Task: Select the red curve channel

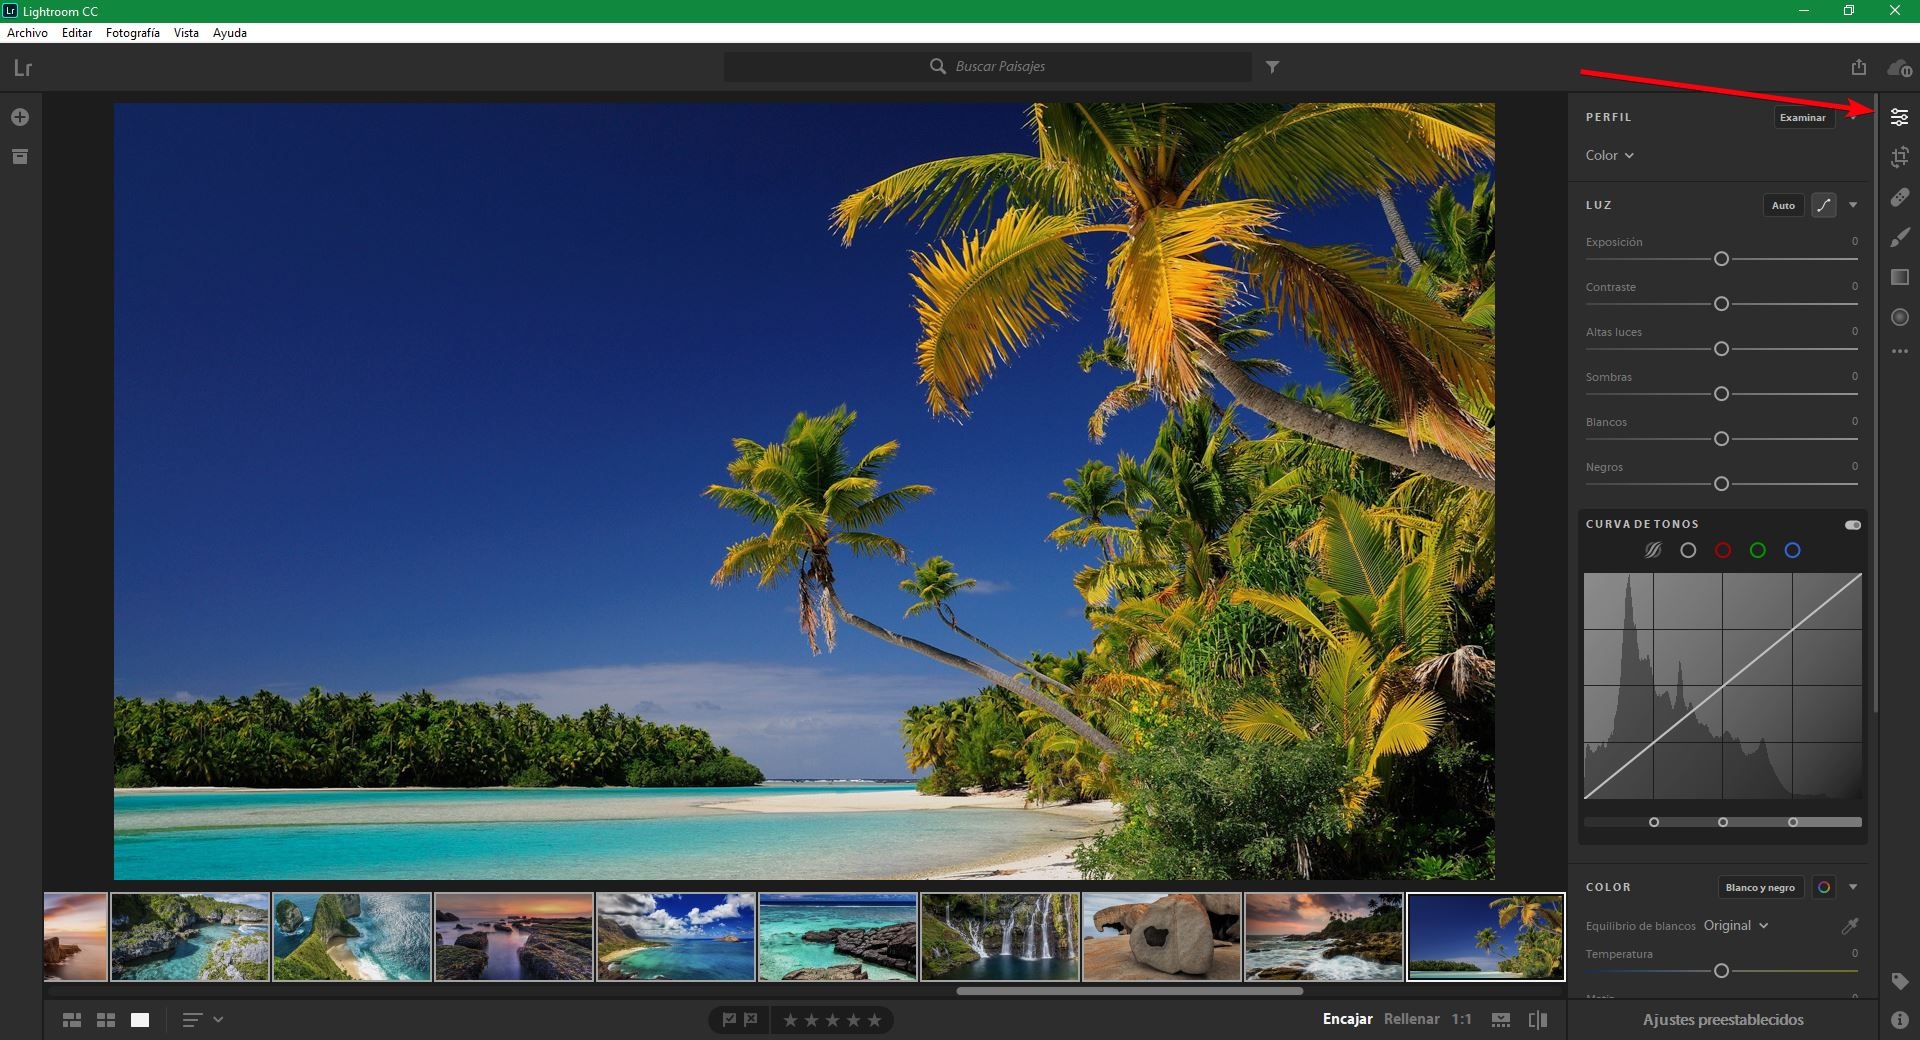Action: click(1723, 550)
